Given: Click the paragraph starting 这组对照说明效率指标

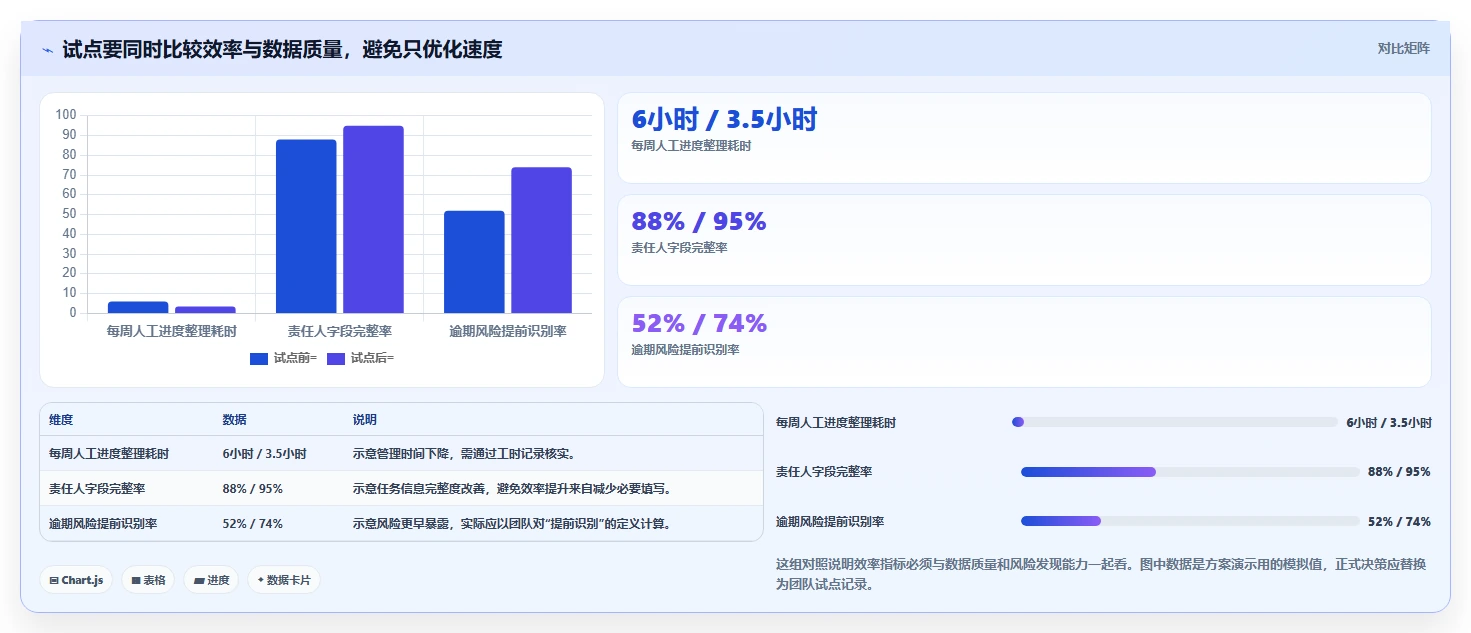Looking at the screenshot, I should coord(1101,574).
